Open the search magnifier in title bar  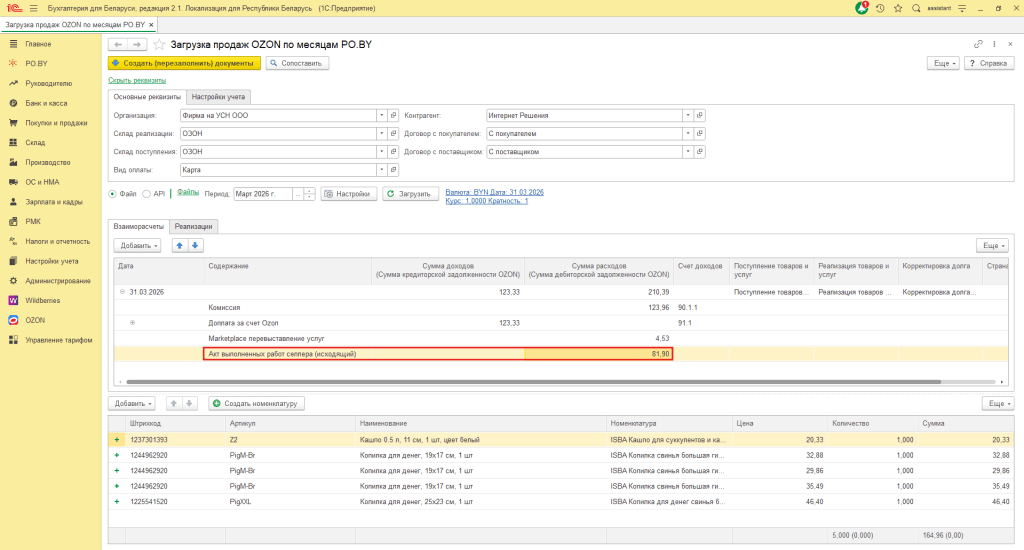tap(916, 8)
